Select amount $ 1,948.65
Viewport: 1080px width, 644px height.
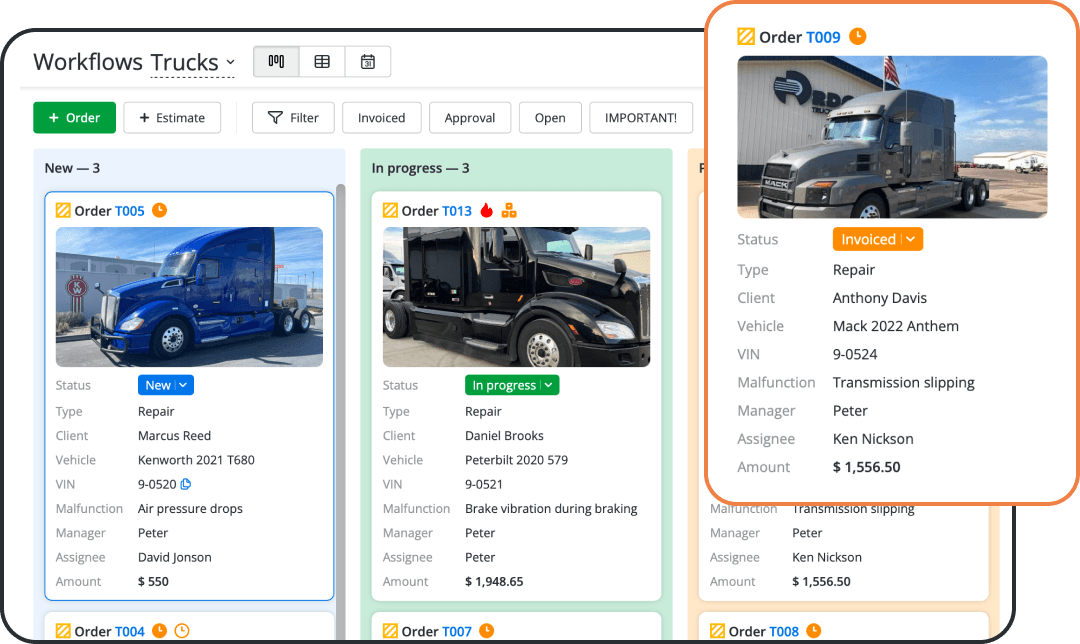click(x=494, y=581)
